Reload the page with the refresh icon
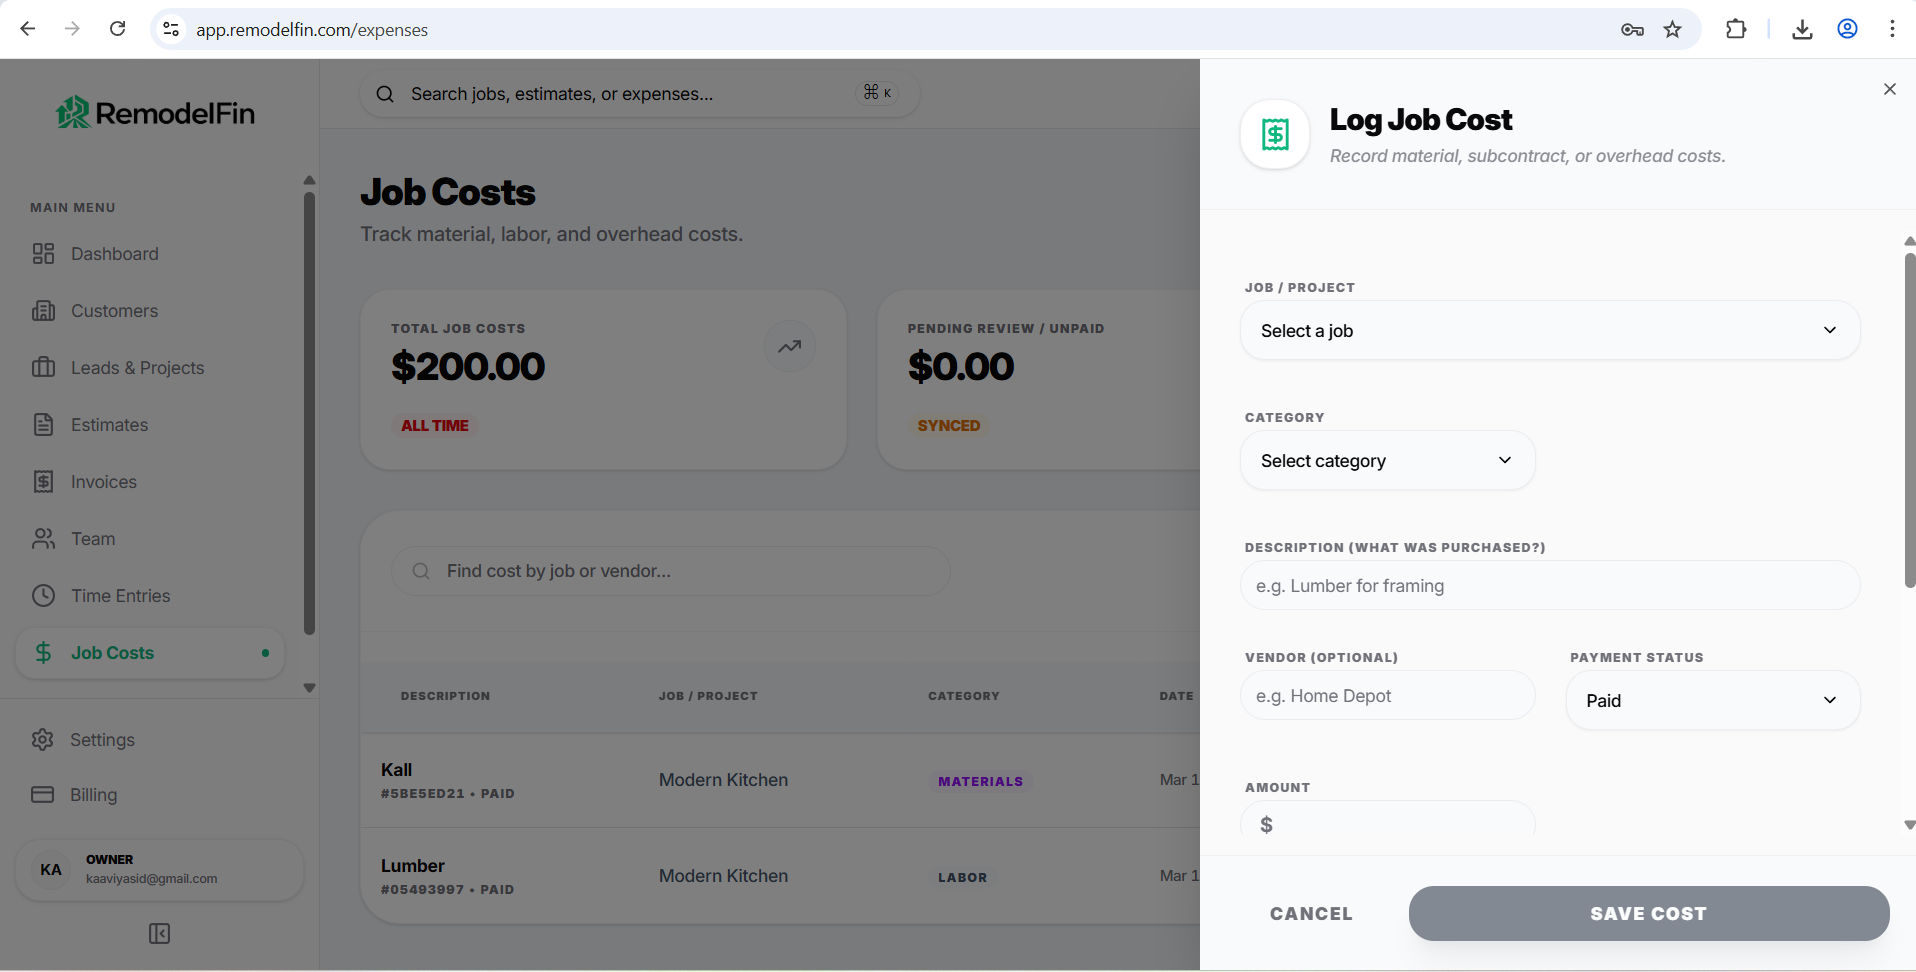The image size is (1916, 972). click(117, 29)
